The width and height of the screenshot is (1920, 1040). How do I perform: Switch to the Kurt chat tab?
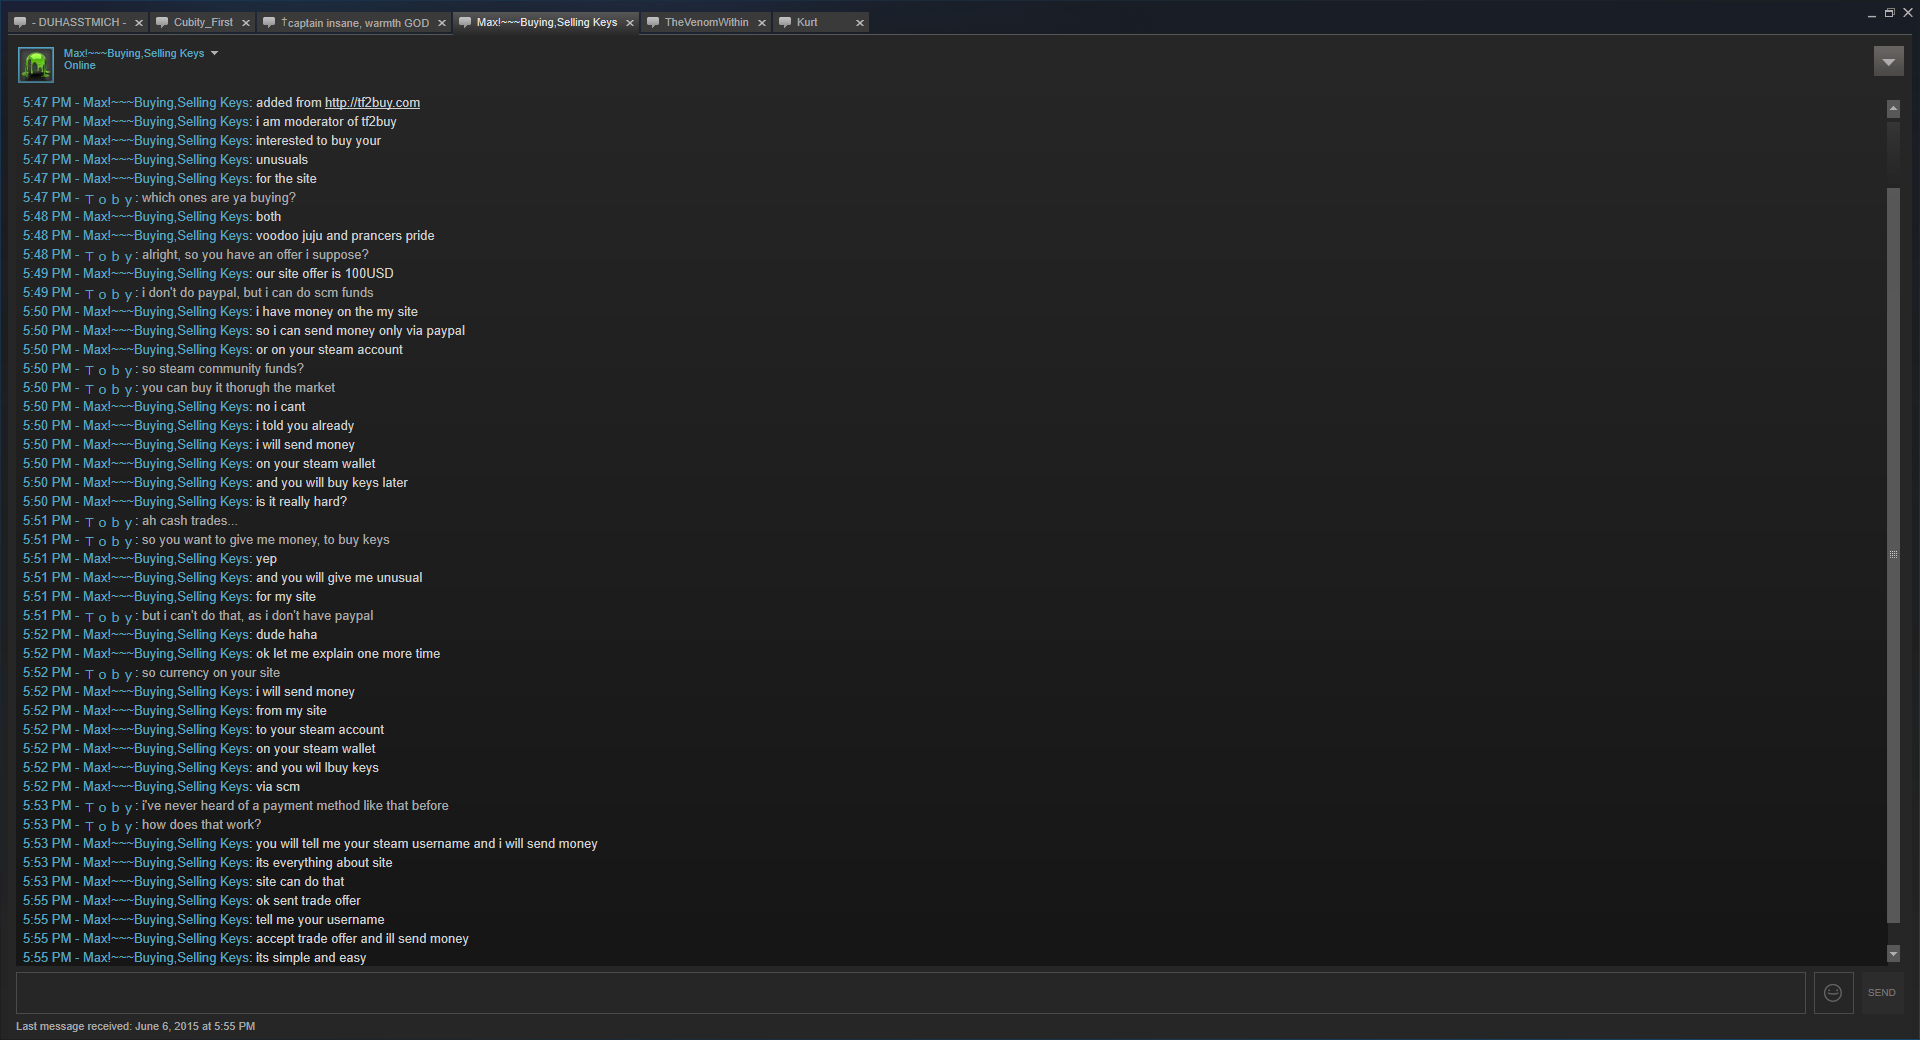tap(807, 22)
